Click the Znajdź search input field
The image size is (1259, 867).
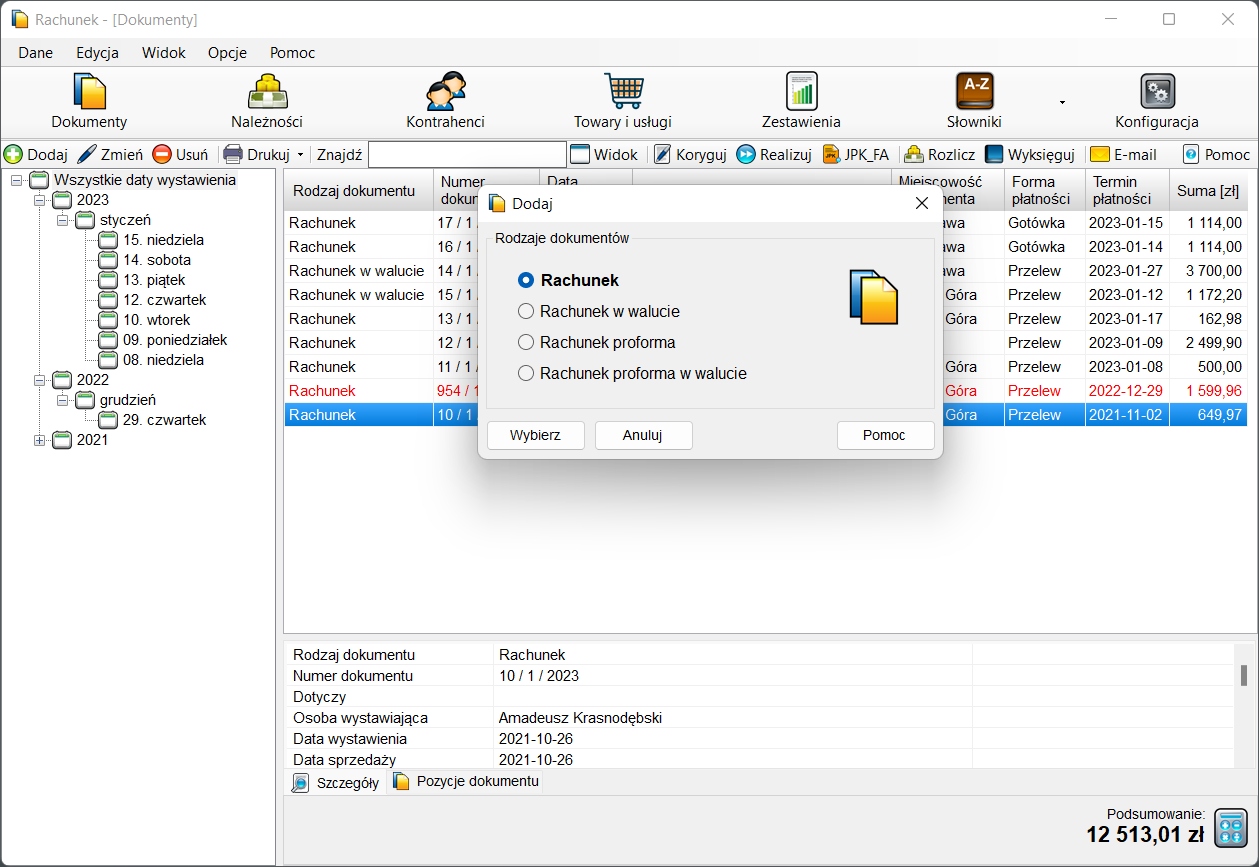[x=467, y=155]
